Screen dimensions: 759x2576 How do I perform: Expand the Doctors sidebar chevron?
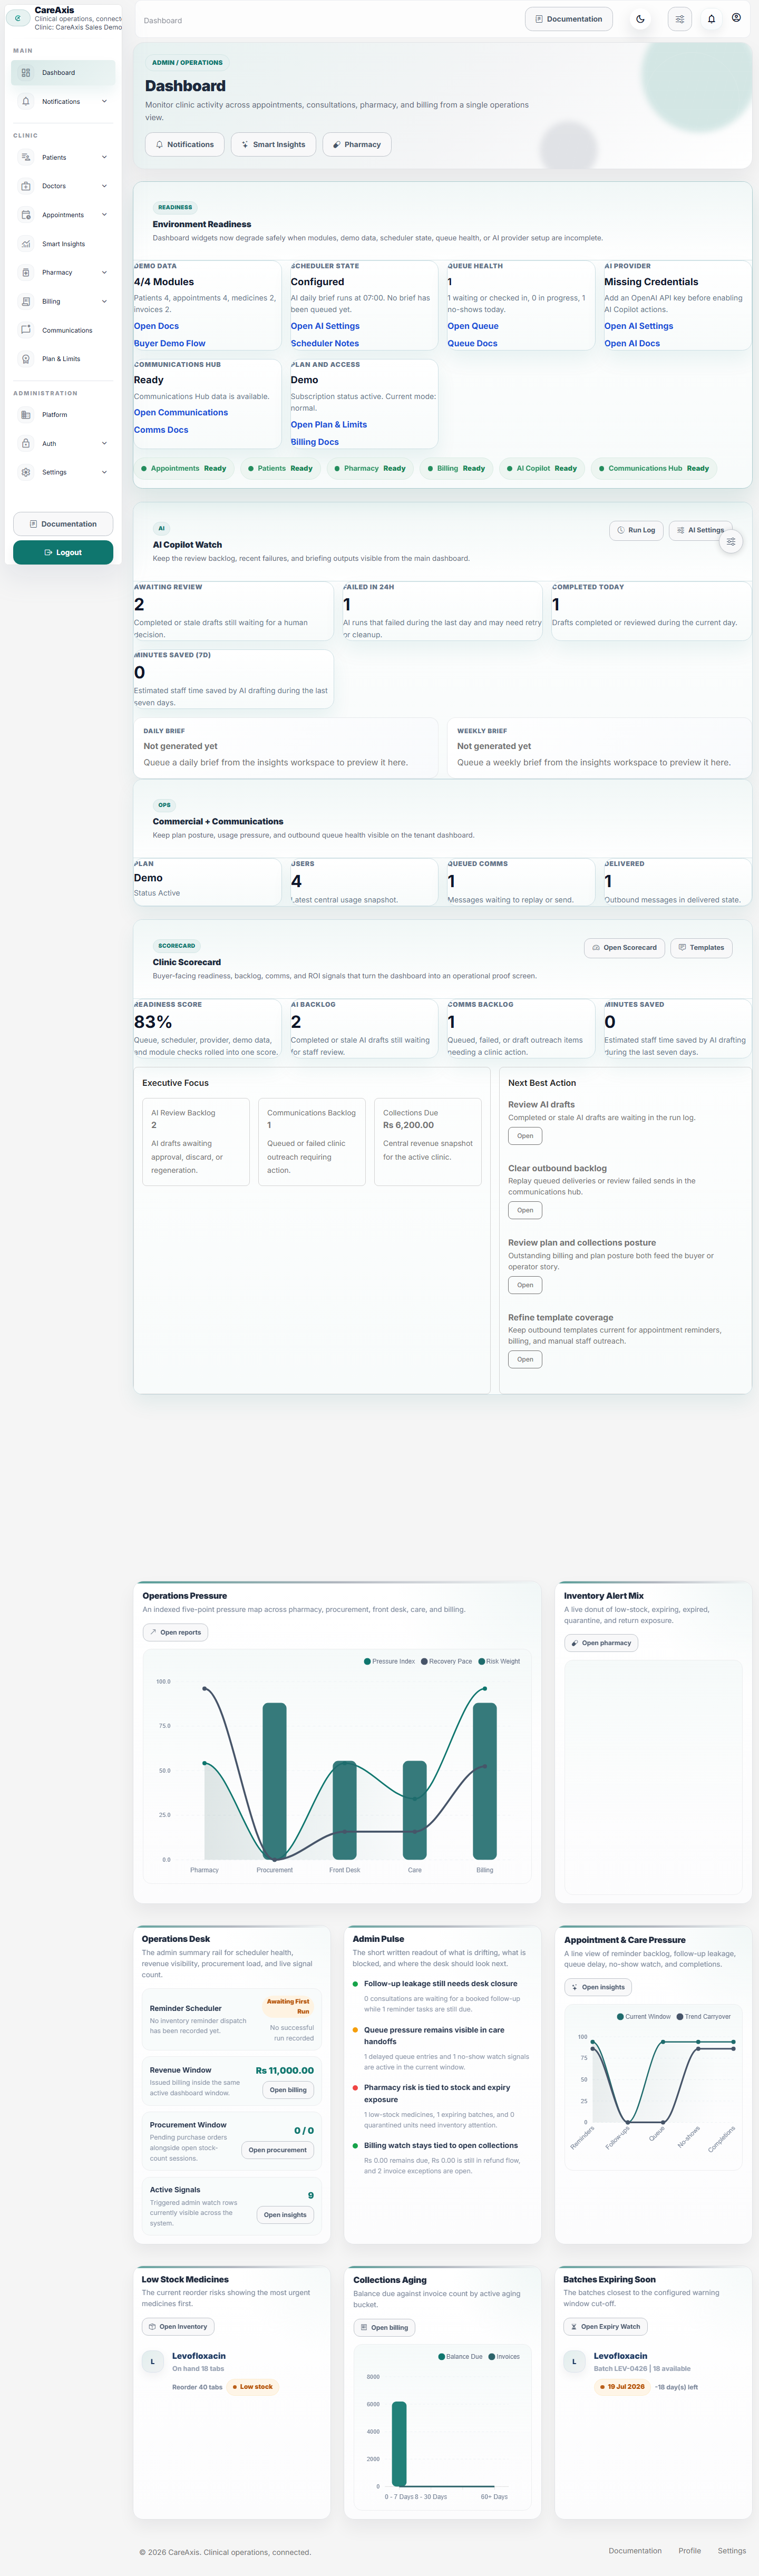pyautogui.click(x=104, y=186)
